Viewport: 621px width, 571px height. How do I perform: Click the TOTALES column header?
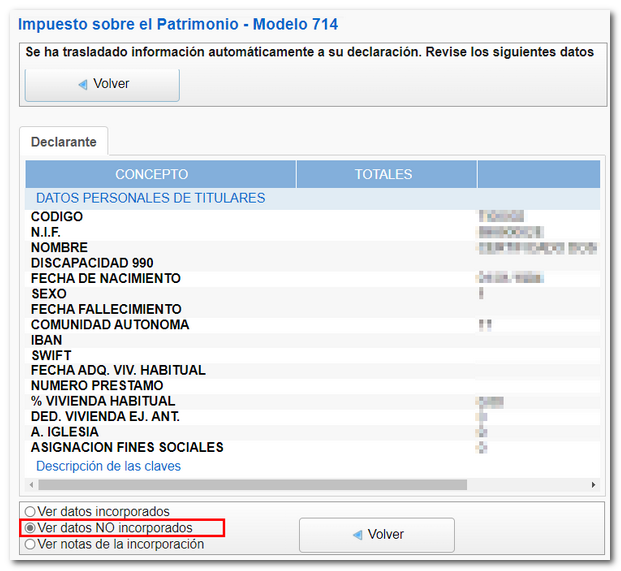coord(383,174)
